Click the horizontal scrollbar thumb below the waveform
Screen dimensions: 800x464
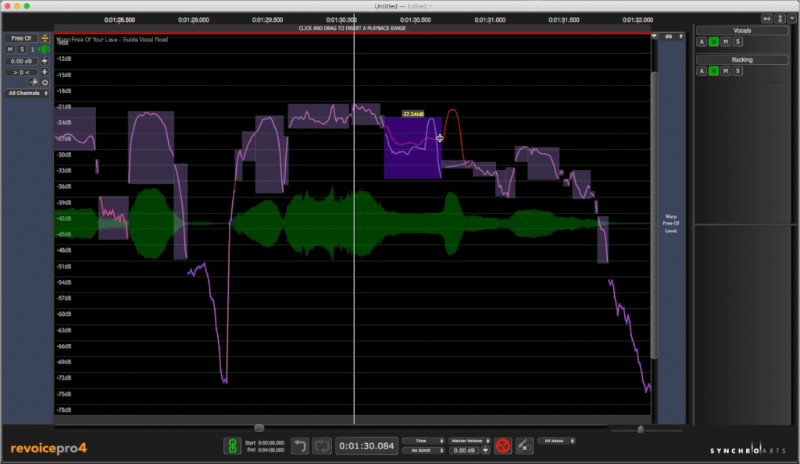click(259, 428)
